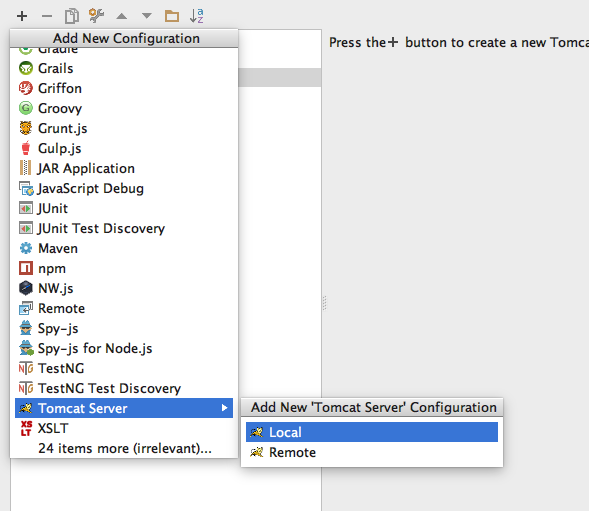
Task: Select the Tomcat Server menu item
Action: [124, 408]
